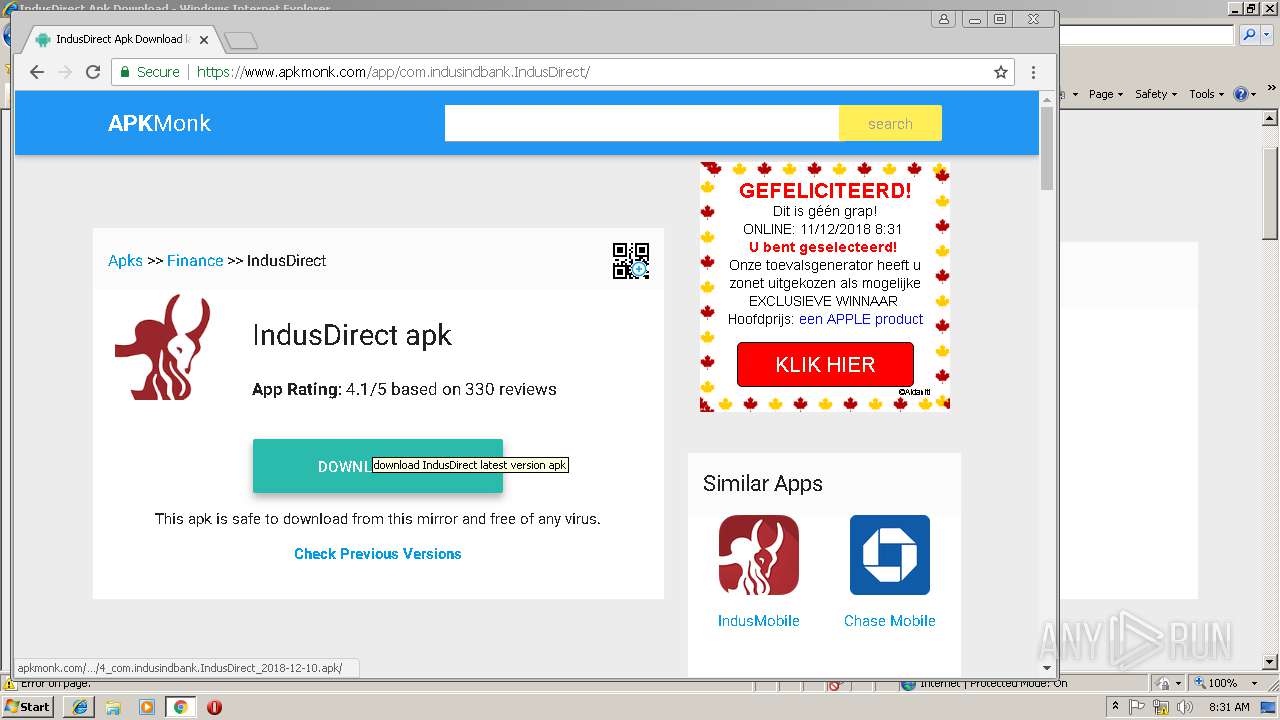Open Chrome three-dot menu
1280x720 pixels.
pos(1033,72)
